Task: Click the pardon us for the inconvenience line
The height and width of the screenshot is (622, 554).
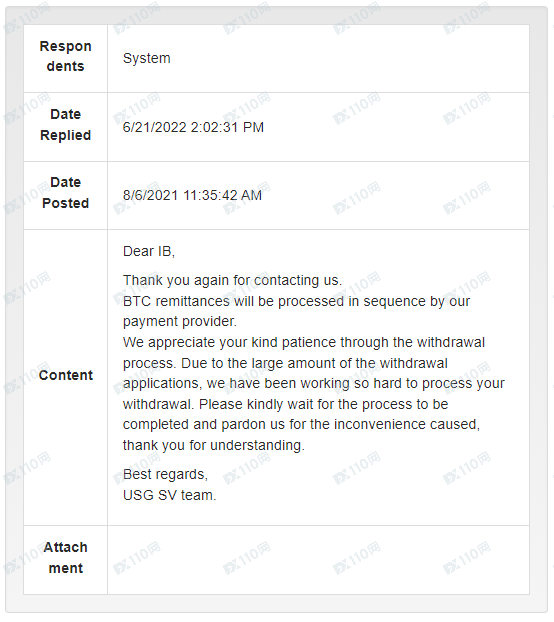Action: click(x=301, y=424)
